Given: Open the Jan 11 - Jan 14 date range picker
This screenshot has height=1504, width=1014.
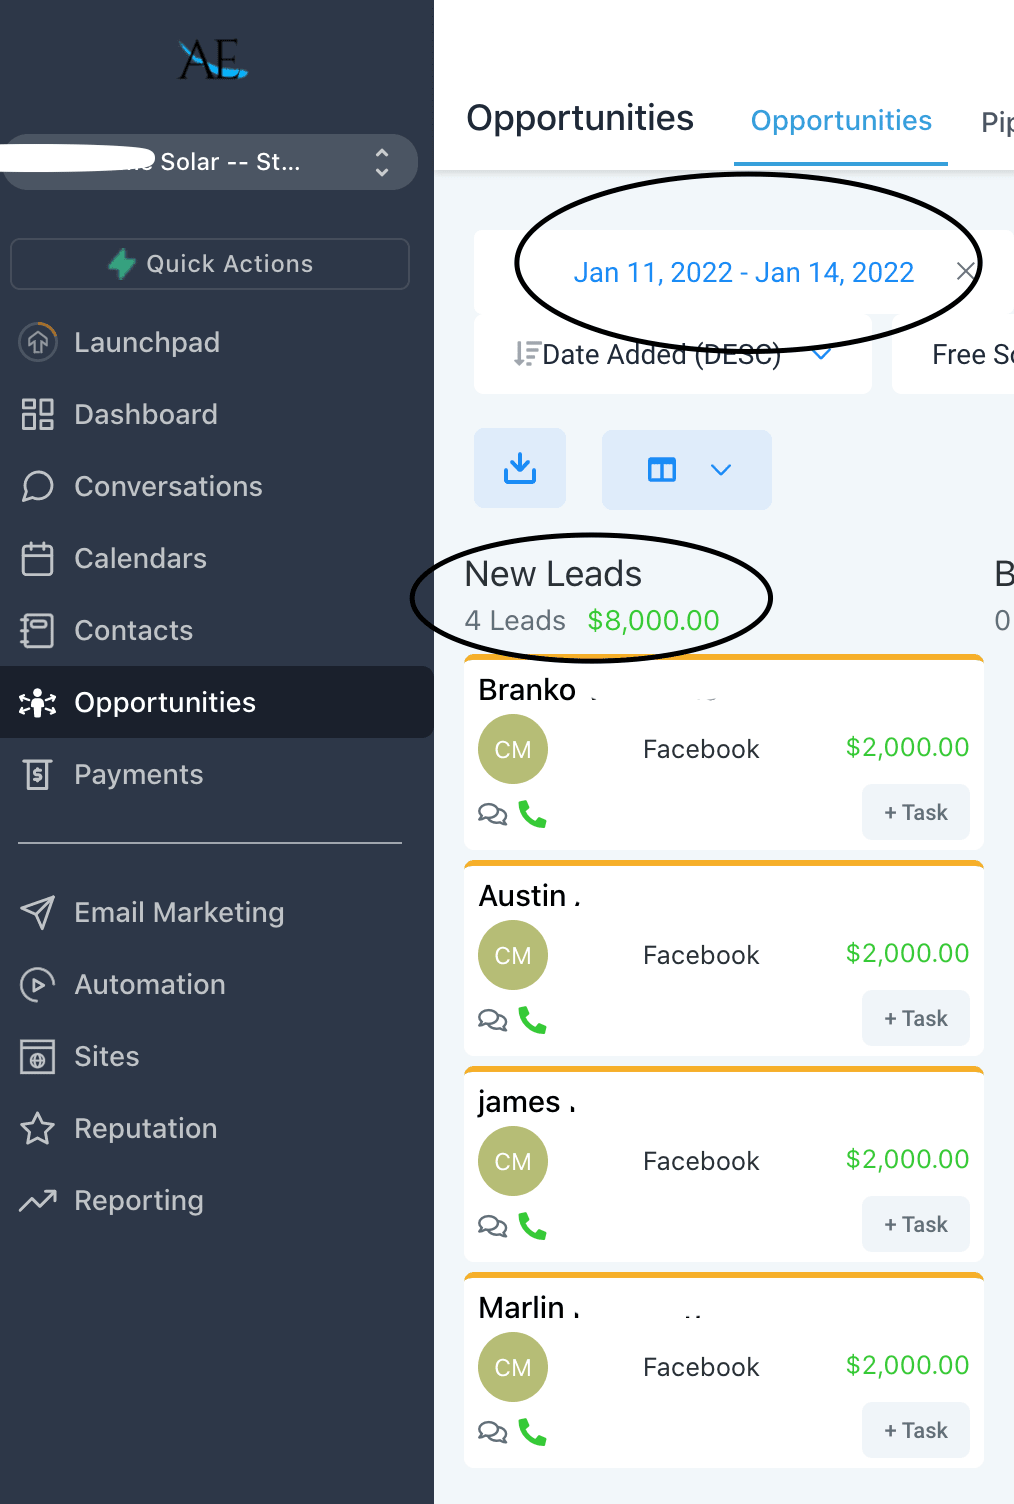Looking at the screenshot, I should click(x=743, y=272).
